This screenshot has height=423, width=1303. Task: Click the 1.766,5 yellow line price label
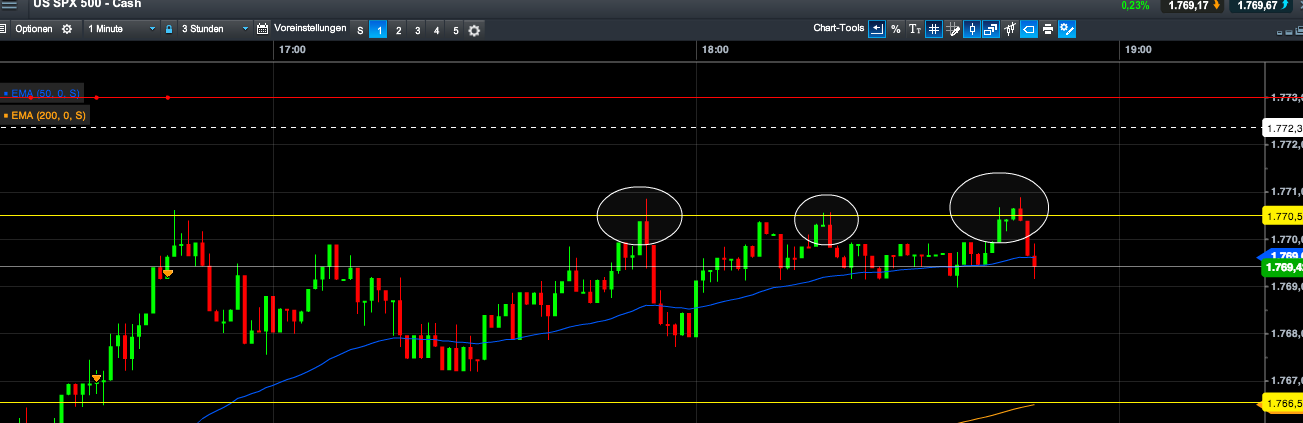click(x=1284, y=404)
